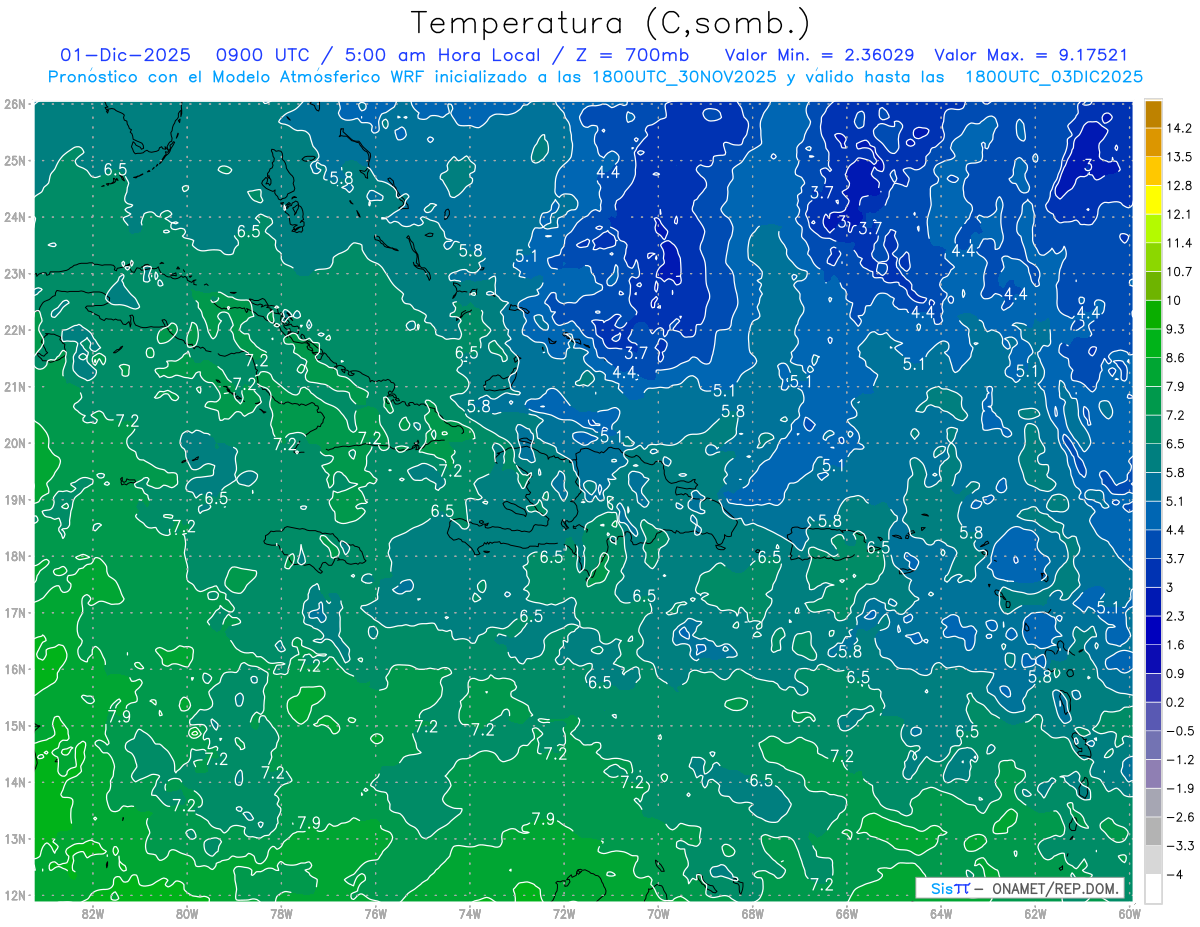Click the '72W' longitude label
The height and width of the screenshot is (927, 1200).
pyautogui.click(x=564, y=912)
